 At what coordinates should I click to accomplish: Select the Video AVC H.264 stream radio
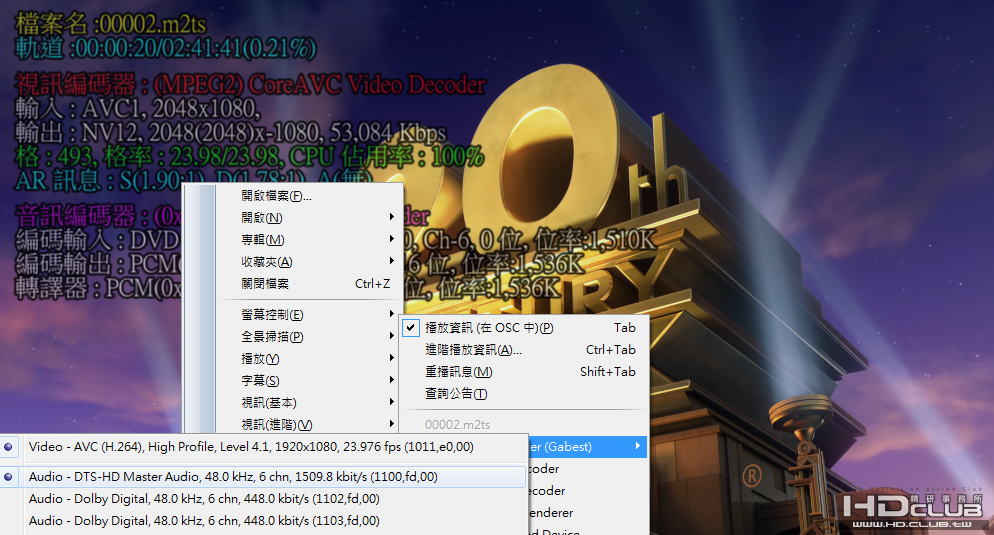(x=8, y=447)
